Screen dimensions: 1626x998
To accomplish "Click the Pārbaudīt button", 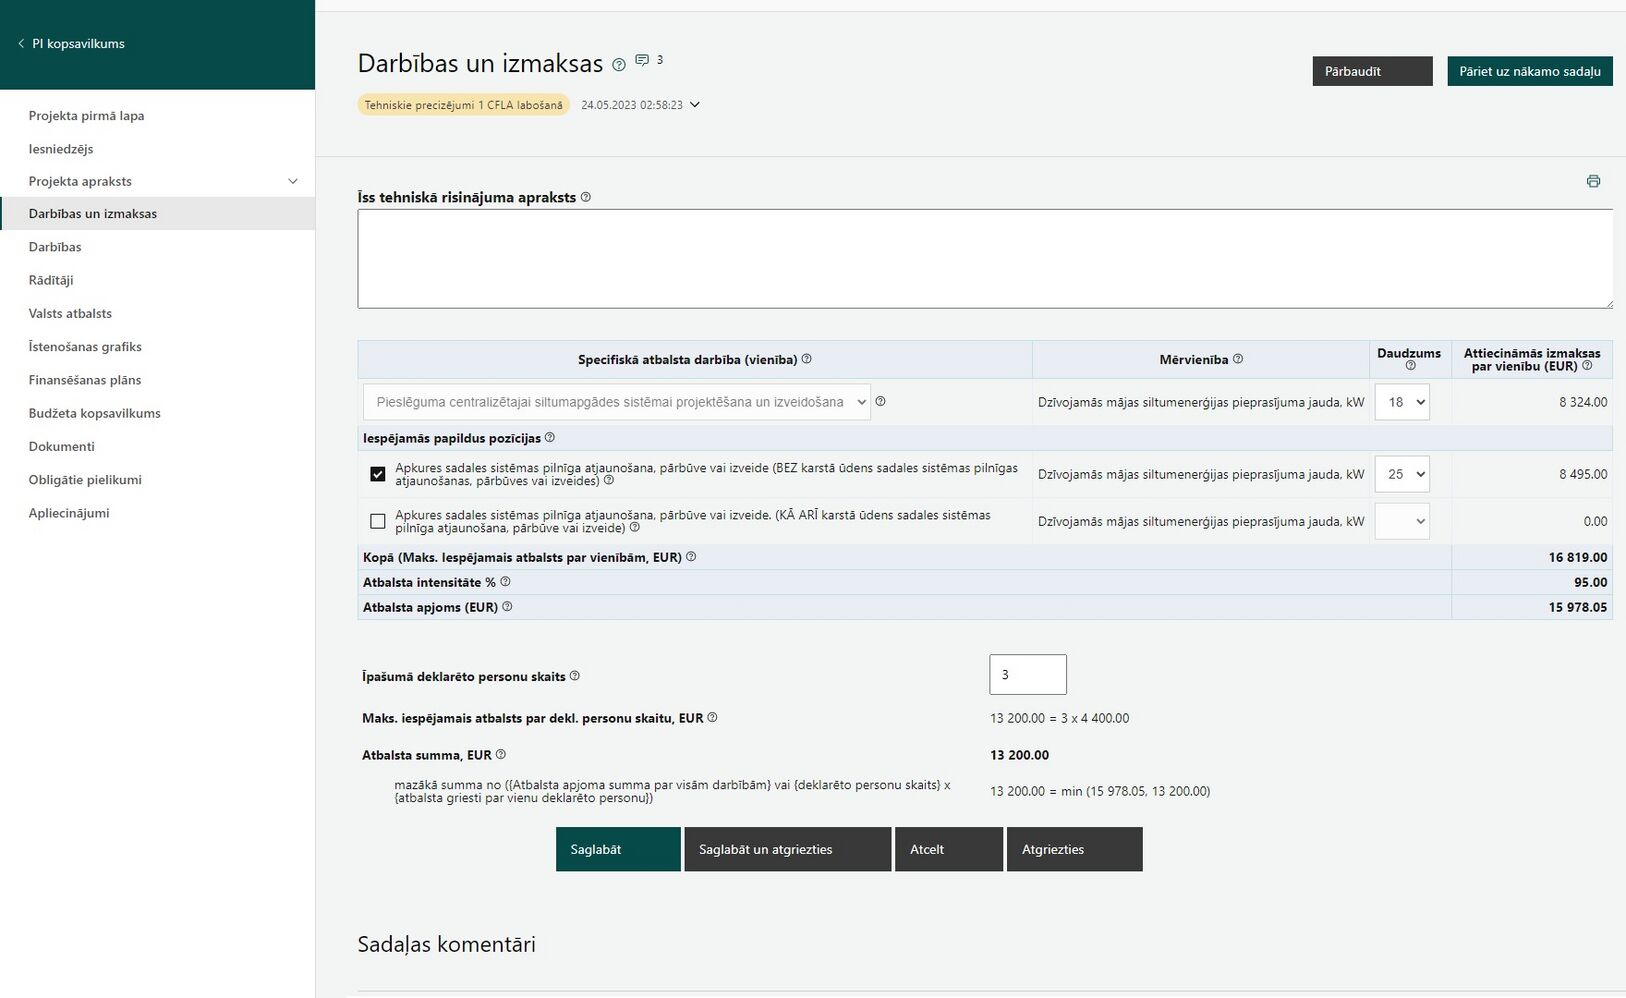I will pyautogui.click(x=1372, y=71).
